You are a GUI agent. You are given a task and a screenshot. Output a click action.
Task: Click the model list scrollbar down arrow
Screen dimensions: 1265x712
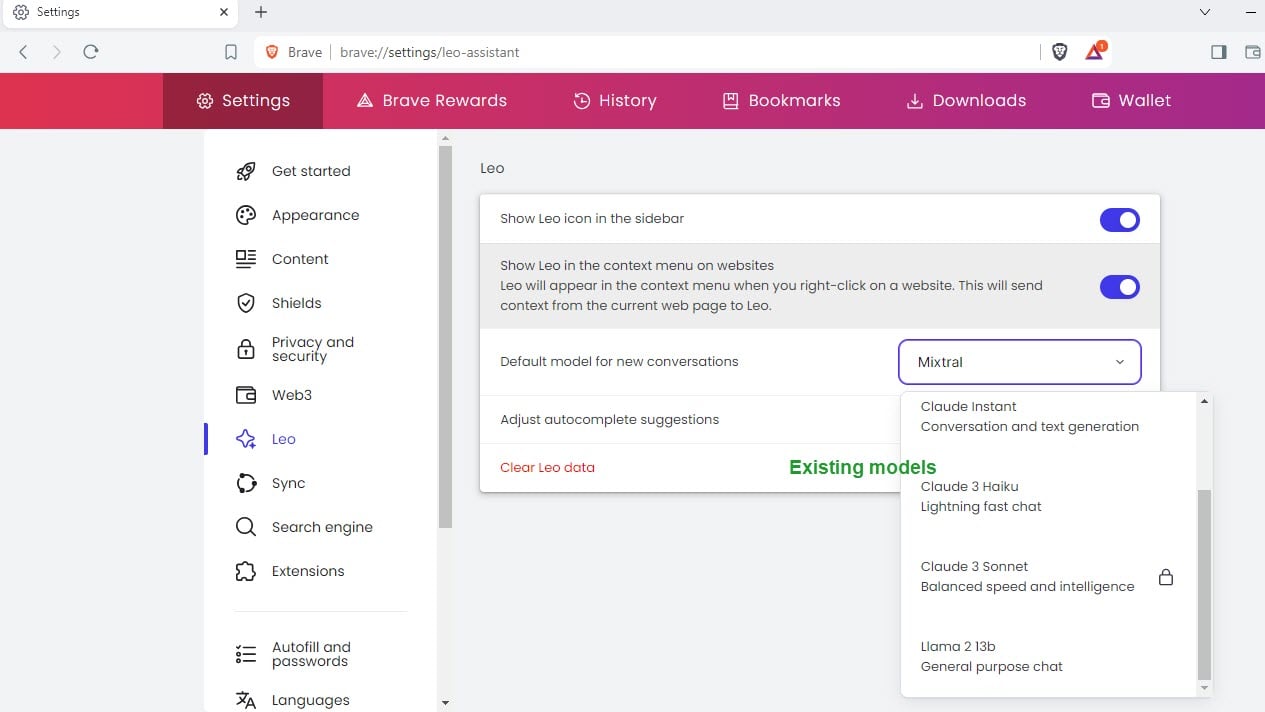(x=1204, y=688)
